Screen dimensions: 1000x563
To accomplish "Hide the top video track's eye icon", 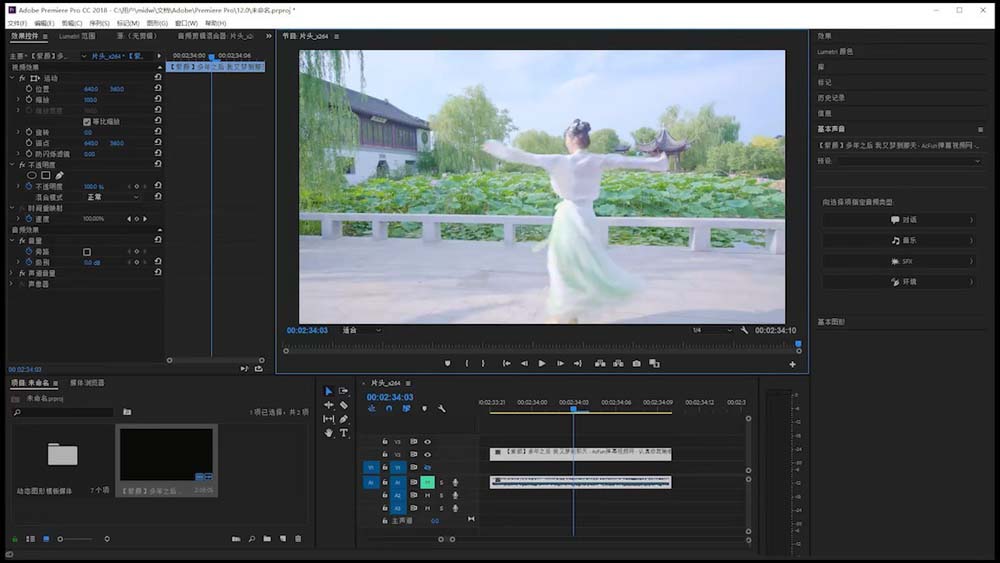I will tap(427, 441).
